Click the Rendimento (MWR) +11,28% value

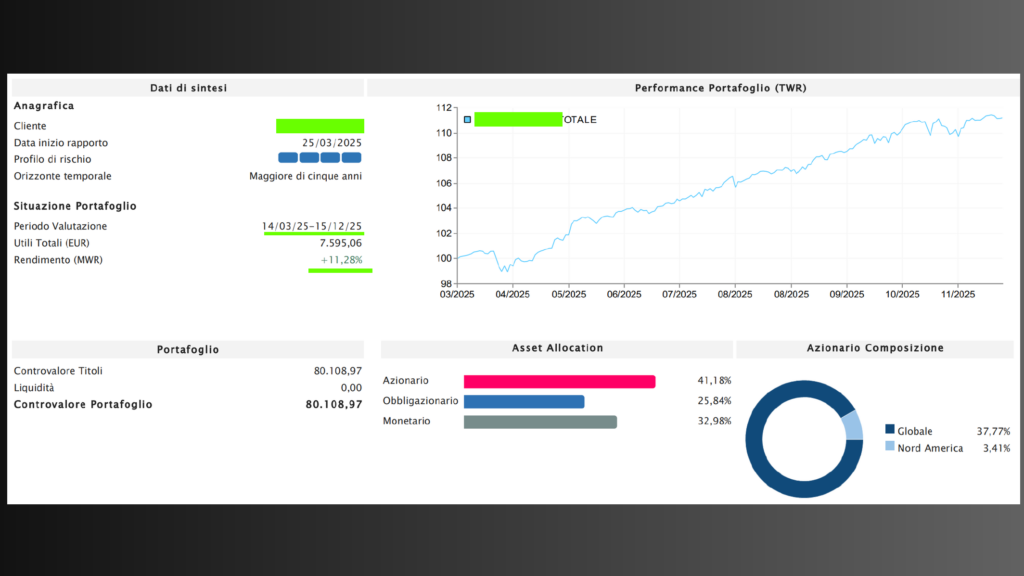tap(340, 260)
